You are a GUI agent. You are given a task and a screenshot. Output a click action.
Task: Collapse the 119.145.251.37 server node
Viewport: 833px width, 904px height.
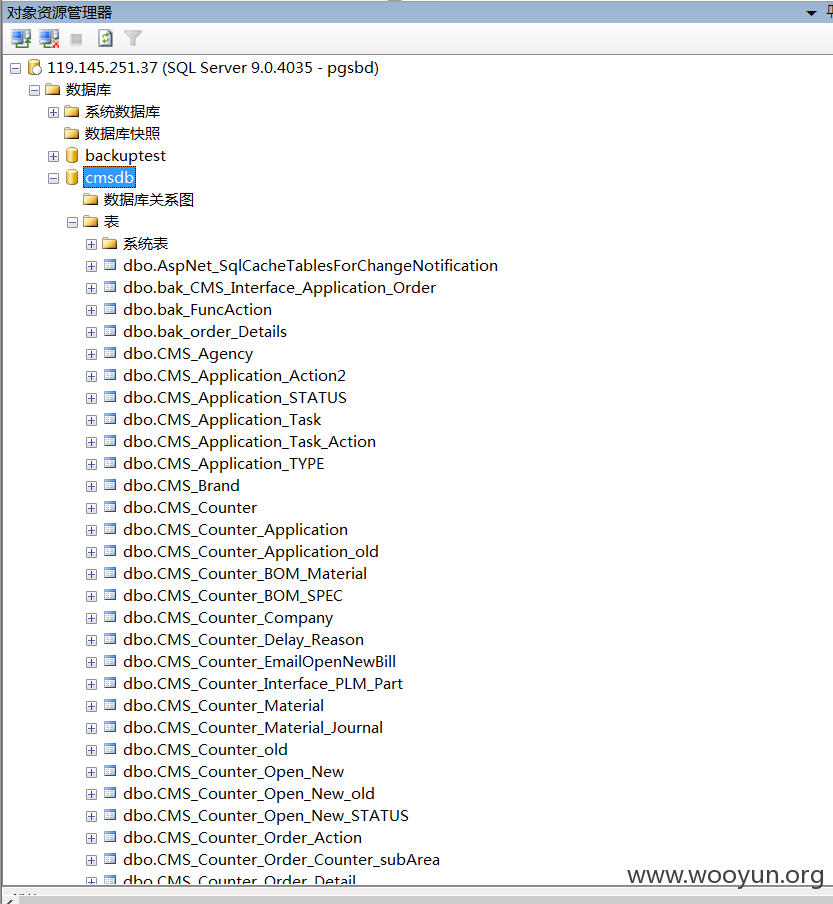(16, 69)
